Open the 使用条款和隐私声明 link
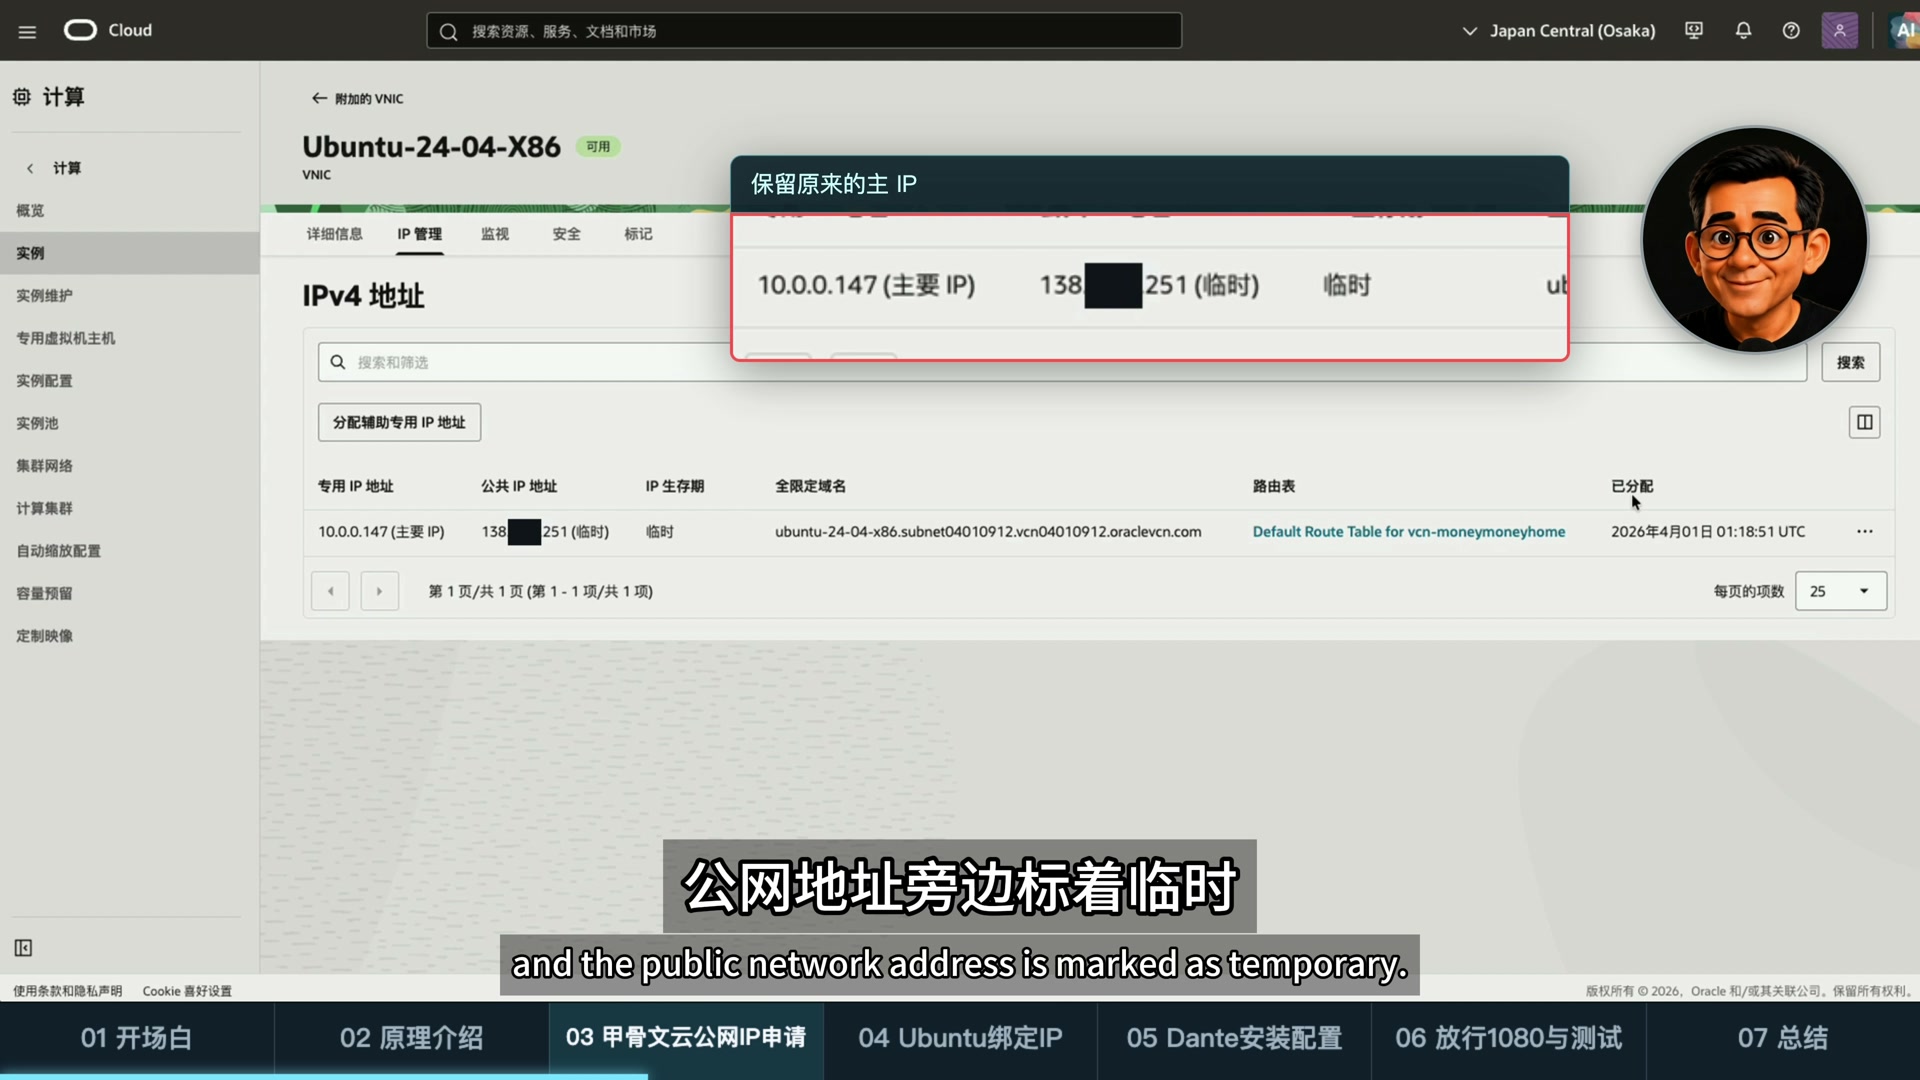The image size is (1920, 1080). pos(67,991)
